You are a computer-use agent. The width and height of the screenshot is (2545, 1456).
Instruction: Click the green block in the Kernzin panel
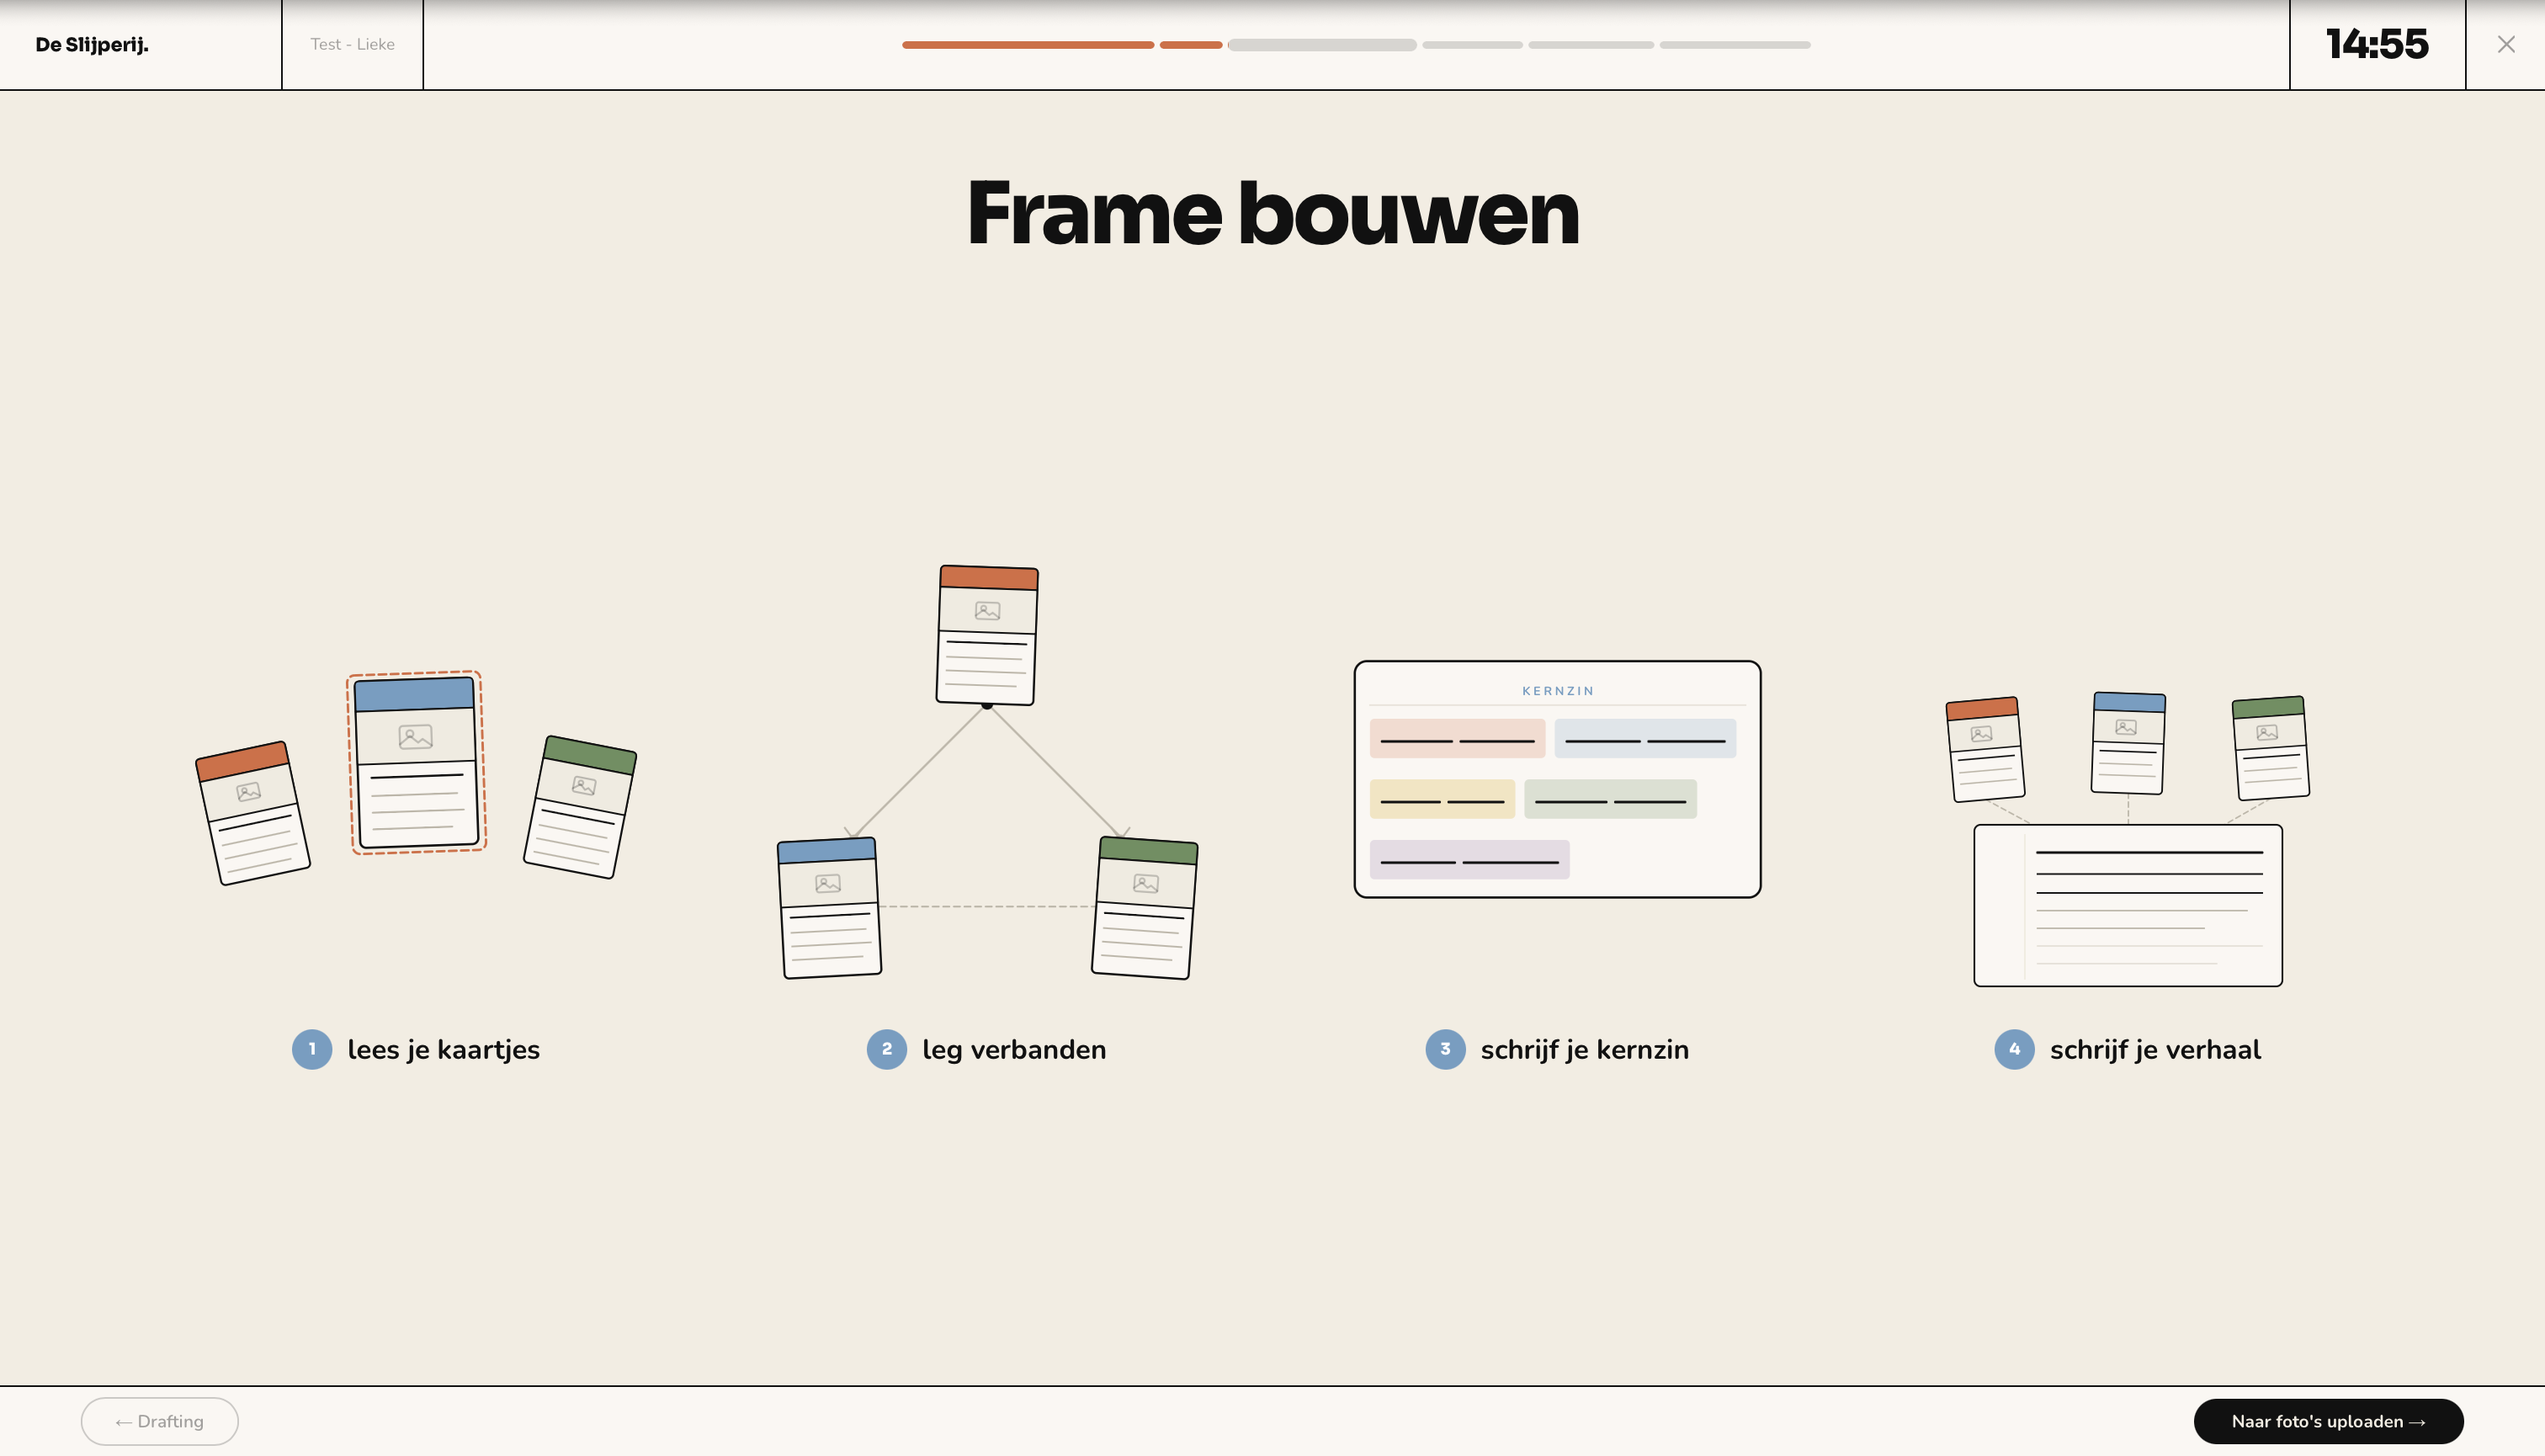tap(1610, 799)
